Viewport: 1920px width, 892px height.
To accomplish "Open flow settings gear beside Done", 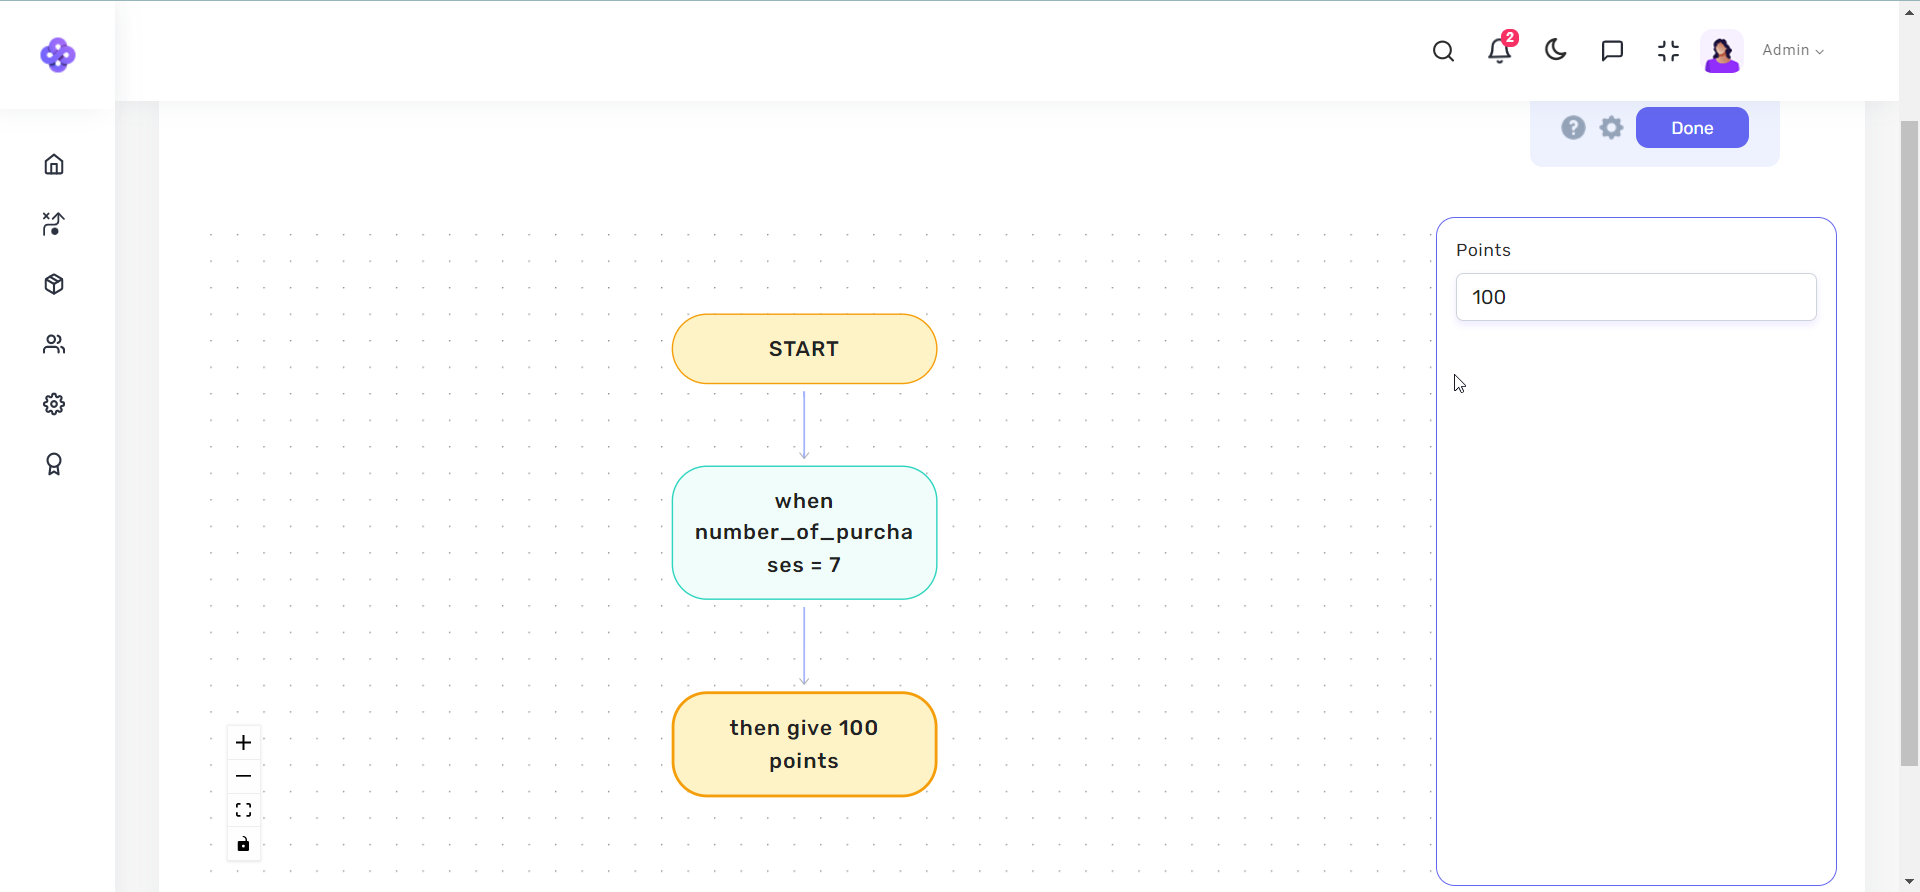I will pos(1611,128).
